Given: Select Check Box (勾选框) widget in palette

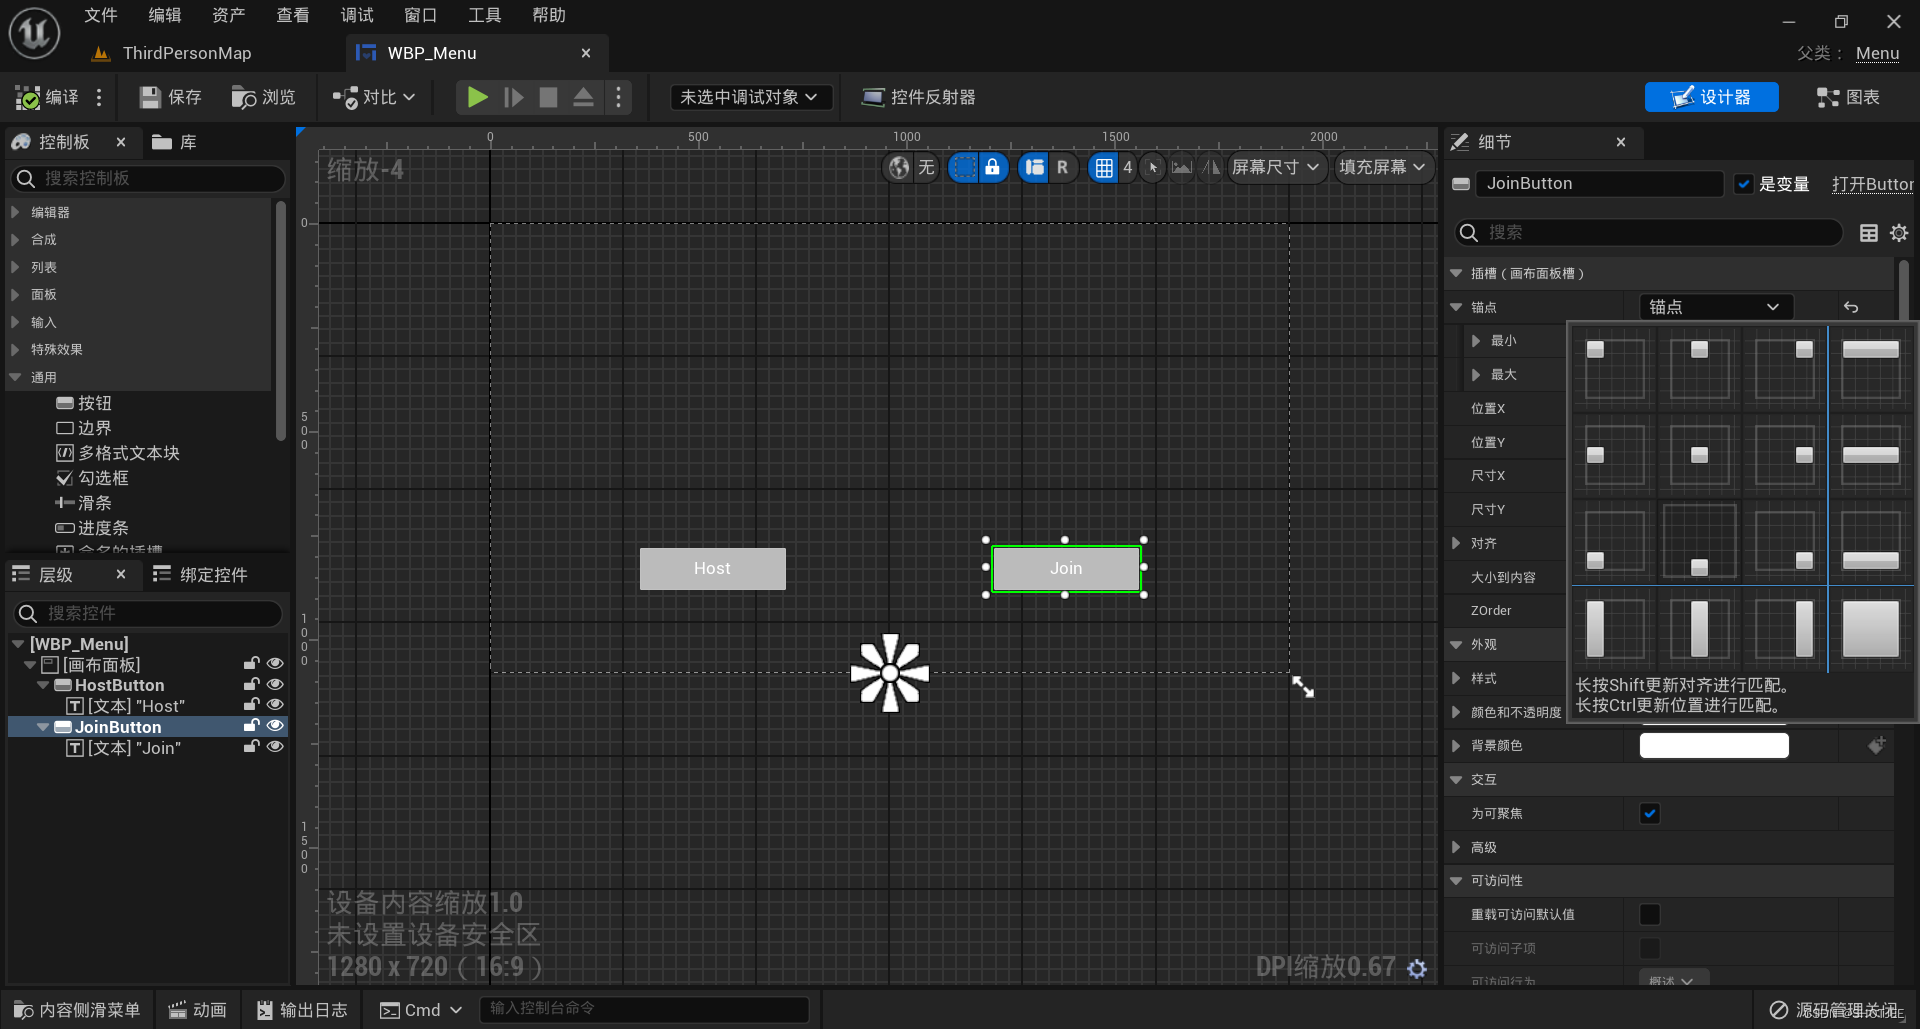Looking at the screenshot, I should click(92, 478).
